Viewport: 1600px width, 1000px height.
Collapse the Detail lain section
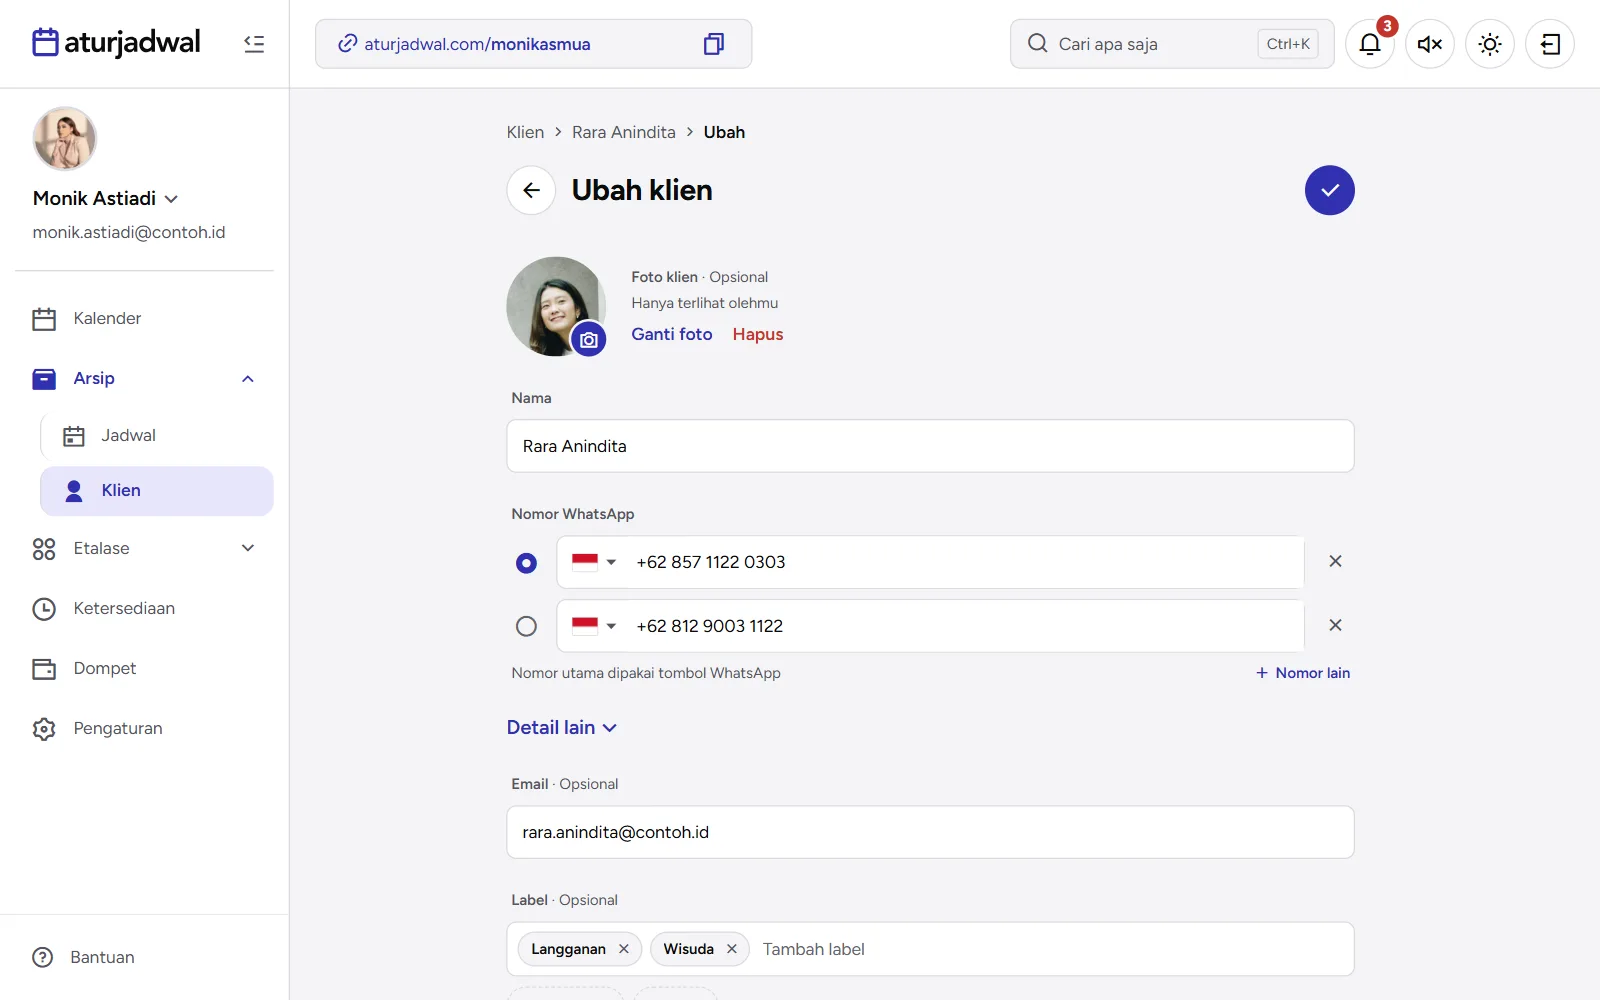click(562, 728)
